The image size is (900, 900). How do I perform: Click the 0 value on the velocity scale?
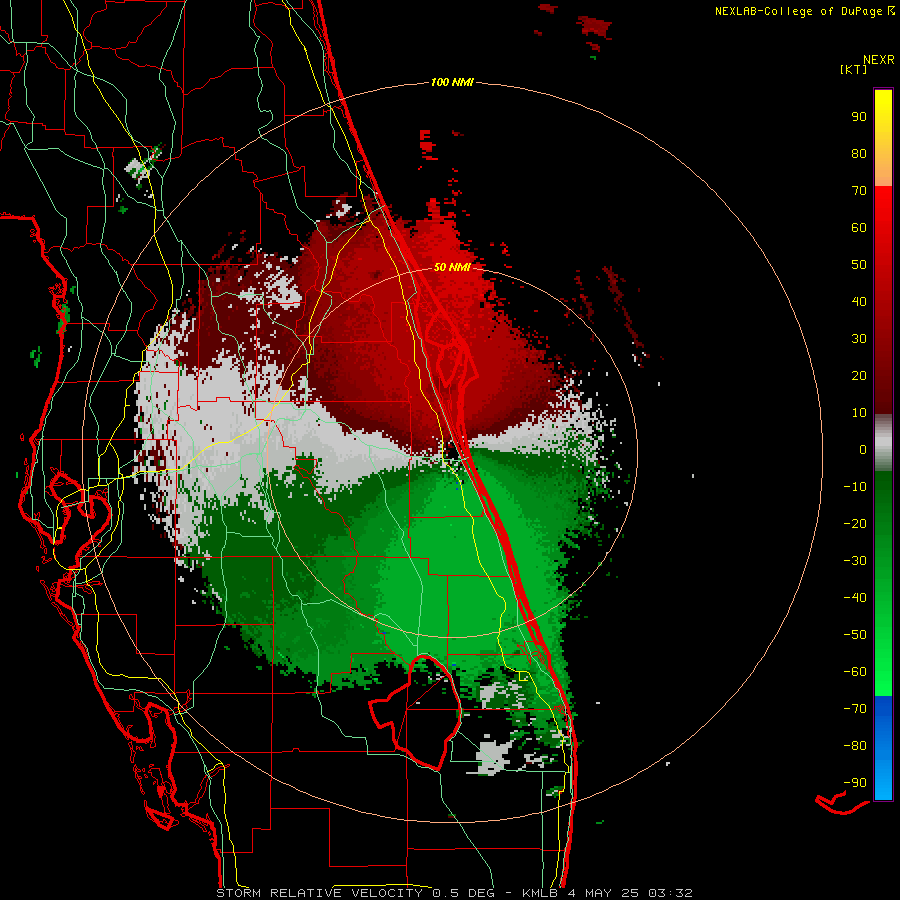tap(863, 450)
